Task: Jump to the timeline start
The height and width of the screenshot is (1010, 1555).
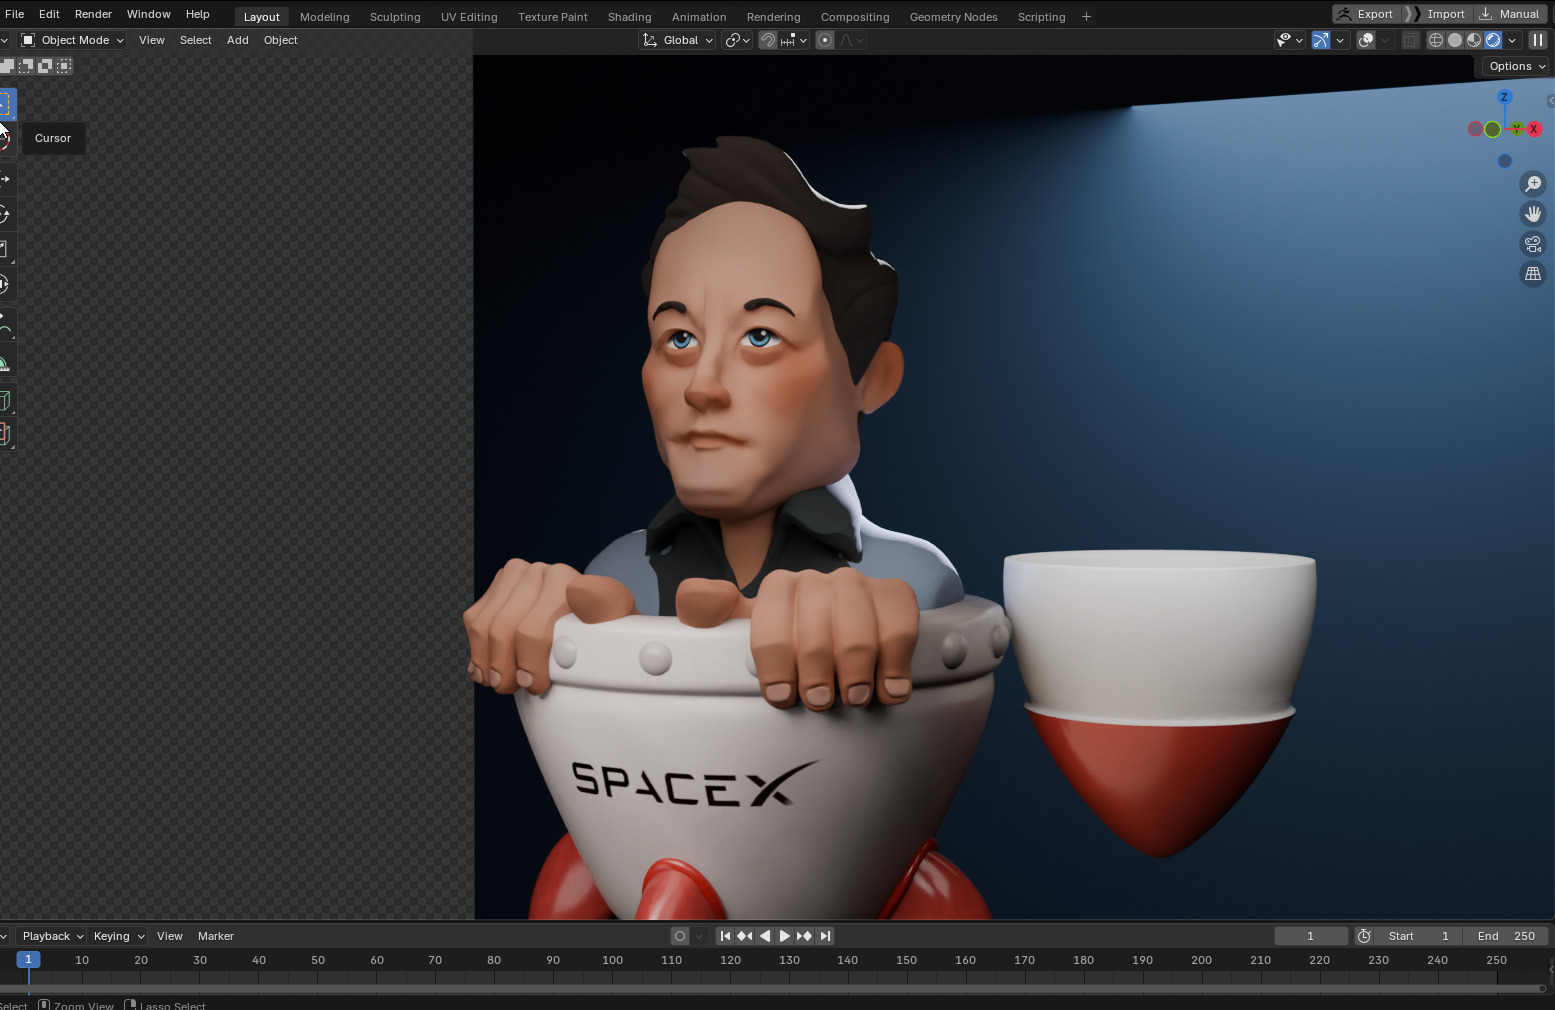Action: pyautogui.click(x=725, y=936)
